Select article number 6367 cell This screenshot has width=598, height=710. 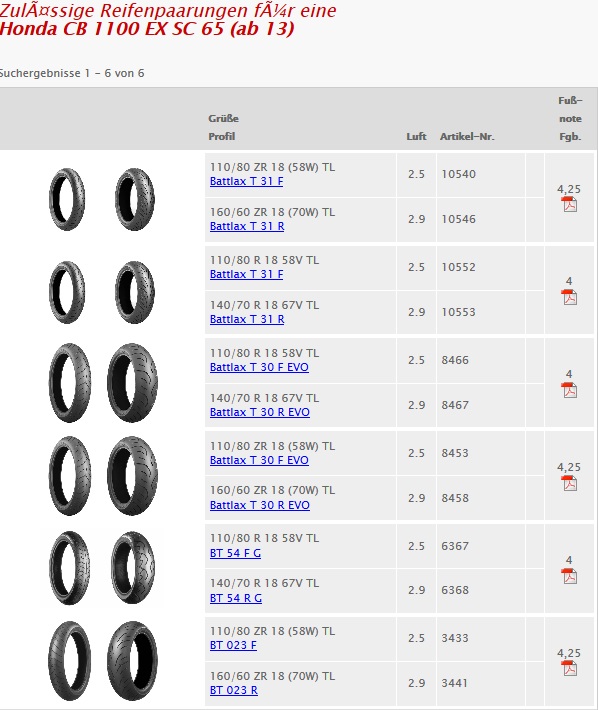click(480, 546)
